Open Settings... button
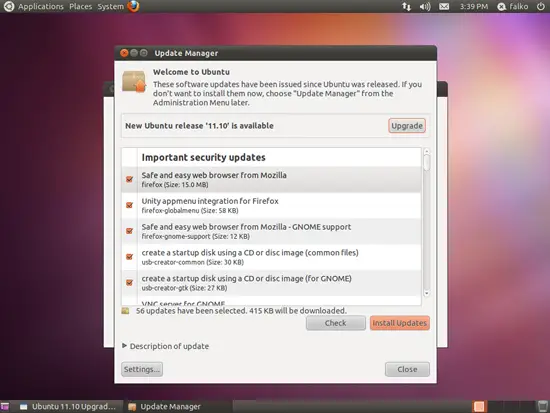 point(142,369)
